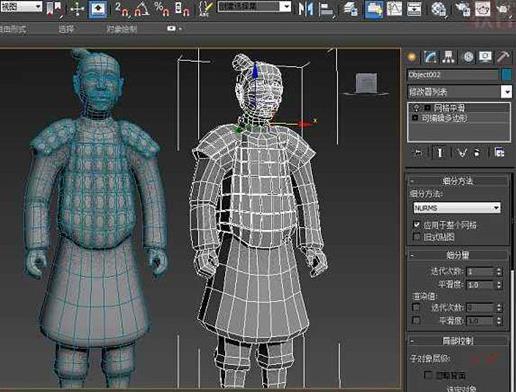
Task: Open the Modify command panel tab
Action: [x=430, y=57]
